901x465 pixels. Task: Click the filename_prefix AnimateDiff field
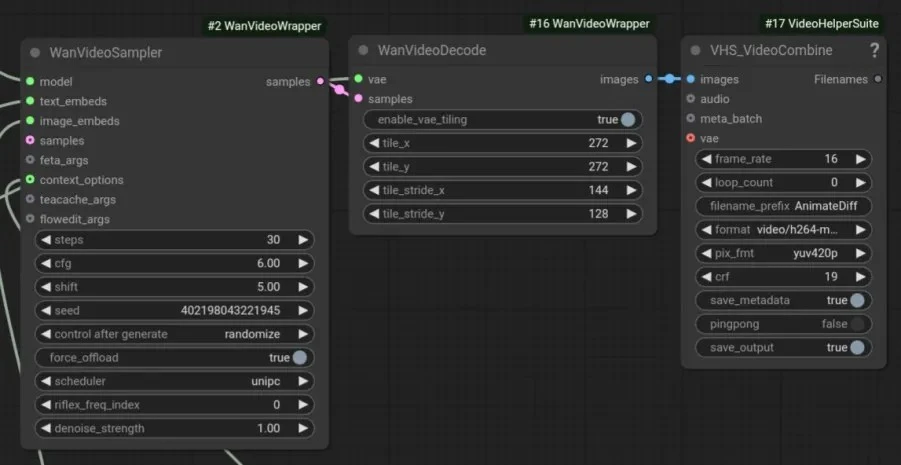point(783,206)
